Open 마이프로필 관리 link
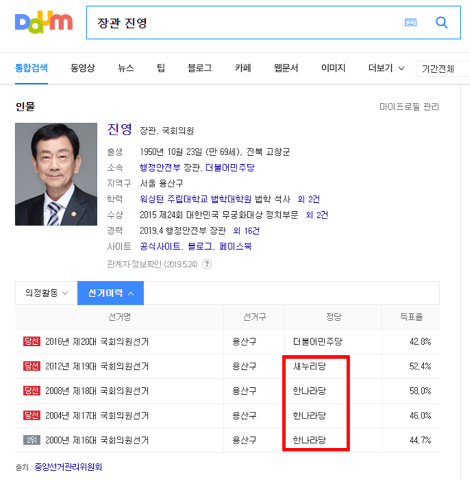Image resolution: width=470 pixels, height=480 pixels. 409,107
